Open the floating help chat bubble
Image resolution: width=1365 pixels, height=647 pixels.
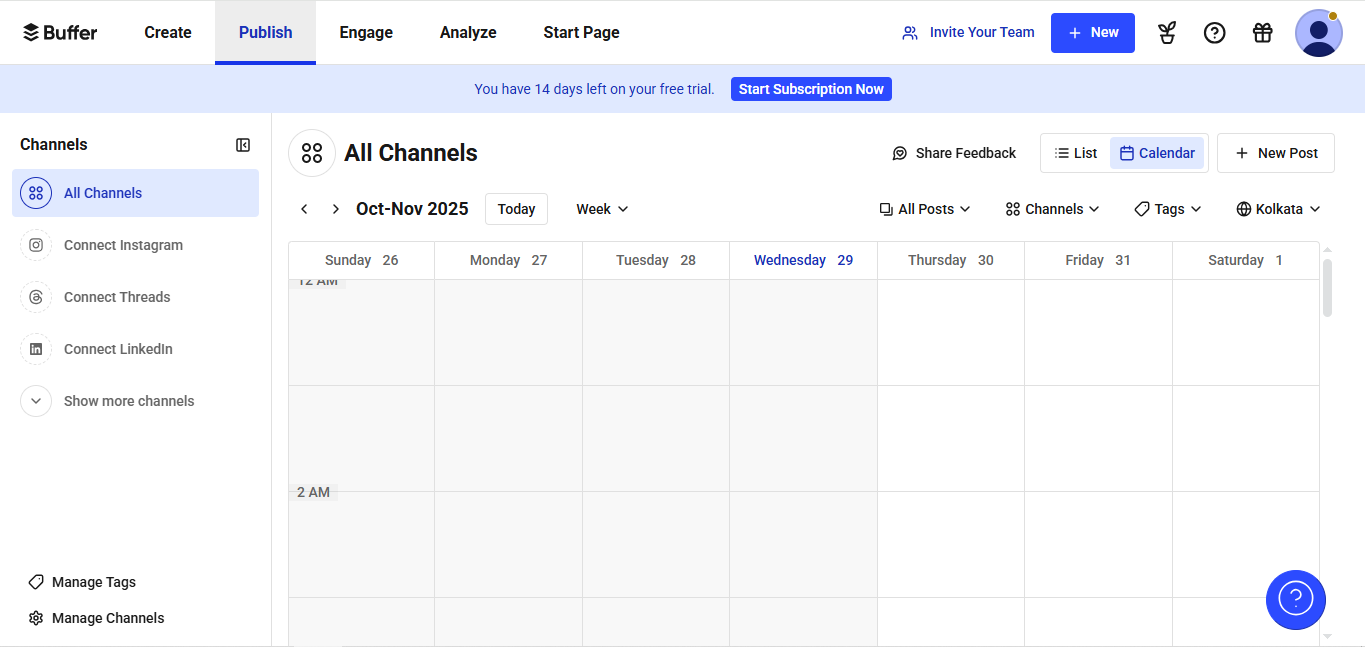tap(1295, 599)
